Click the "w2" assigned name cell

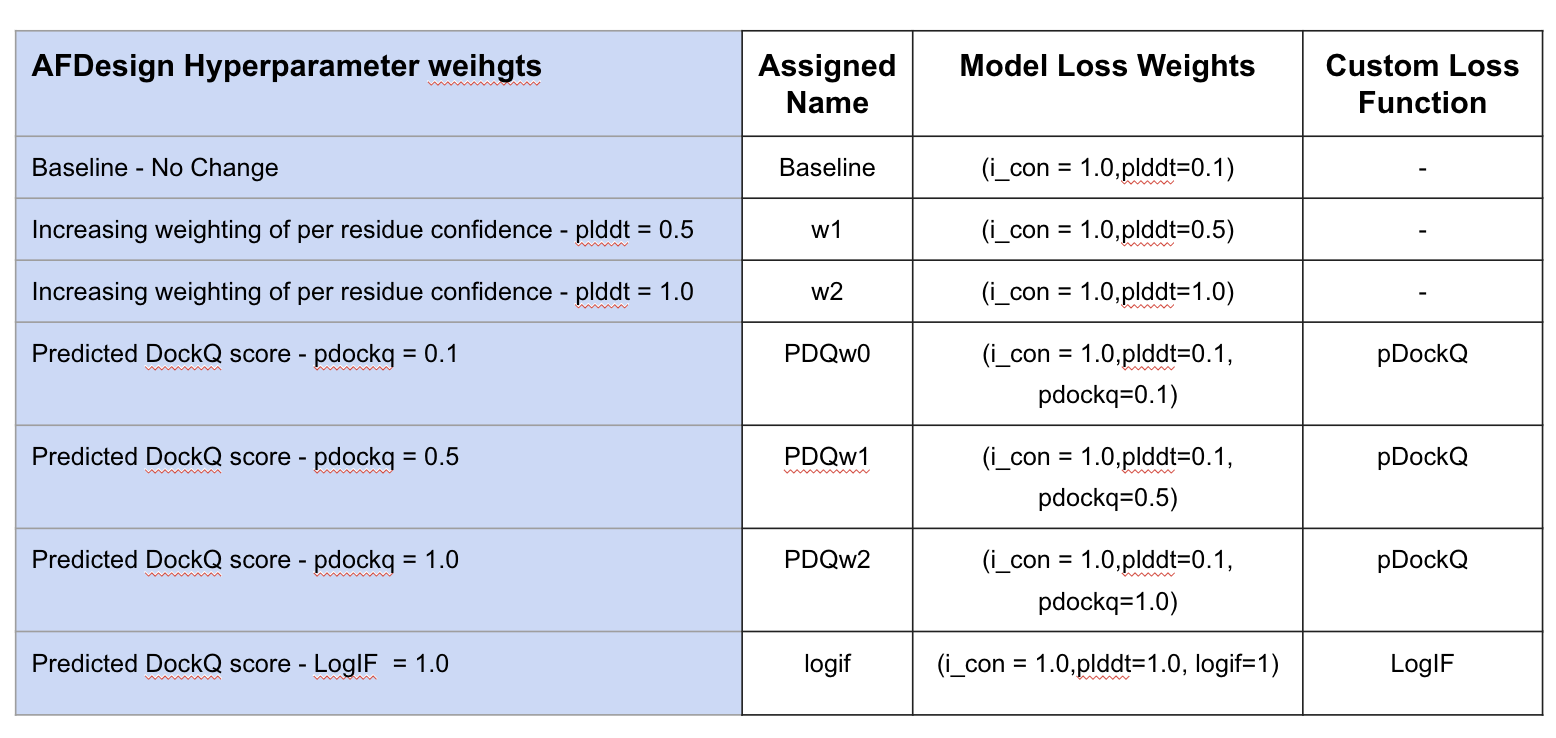827,291
